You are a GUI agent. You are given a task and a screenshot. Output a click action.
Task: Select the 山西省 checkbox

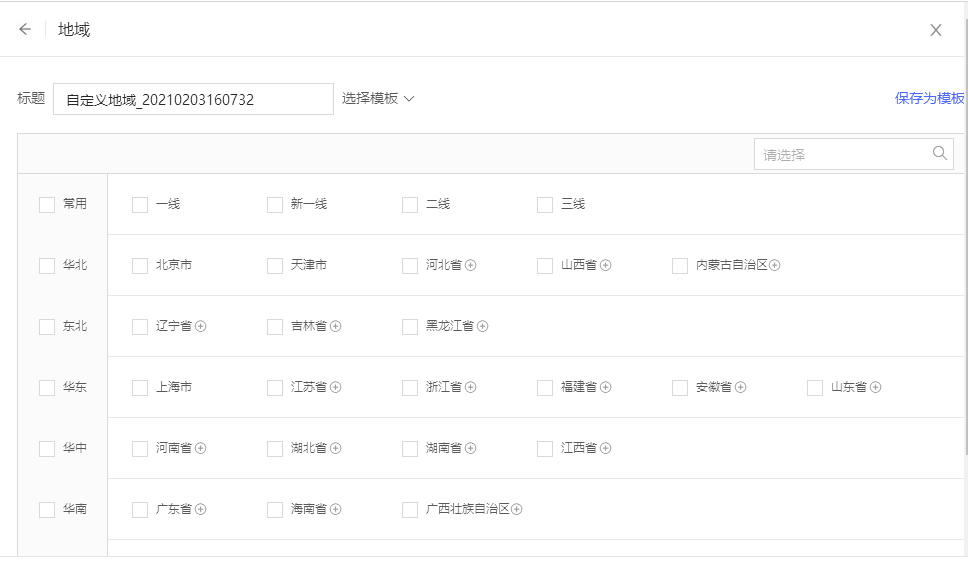[545, 265]
